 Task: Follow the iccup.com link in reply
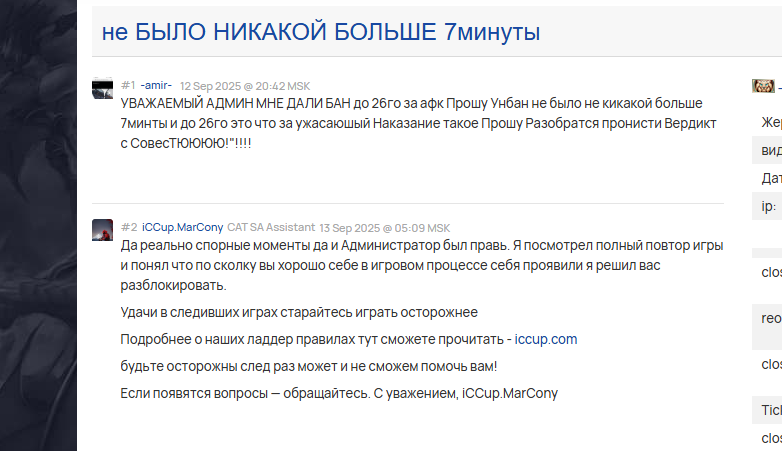click(x=546, y=339)
